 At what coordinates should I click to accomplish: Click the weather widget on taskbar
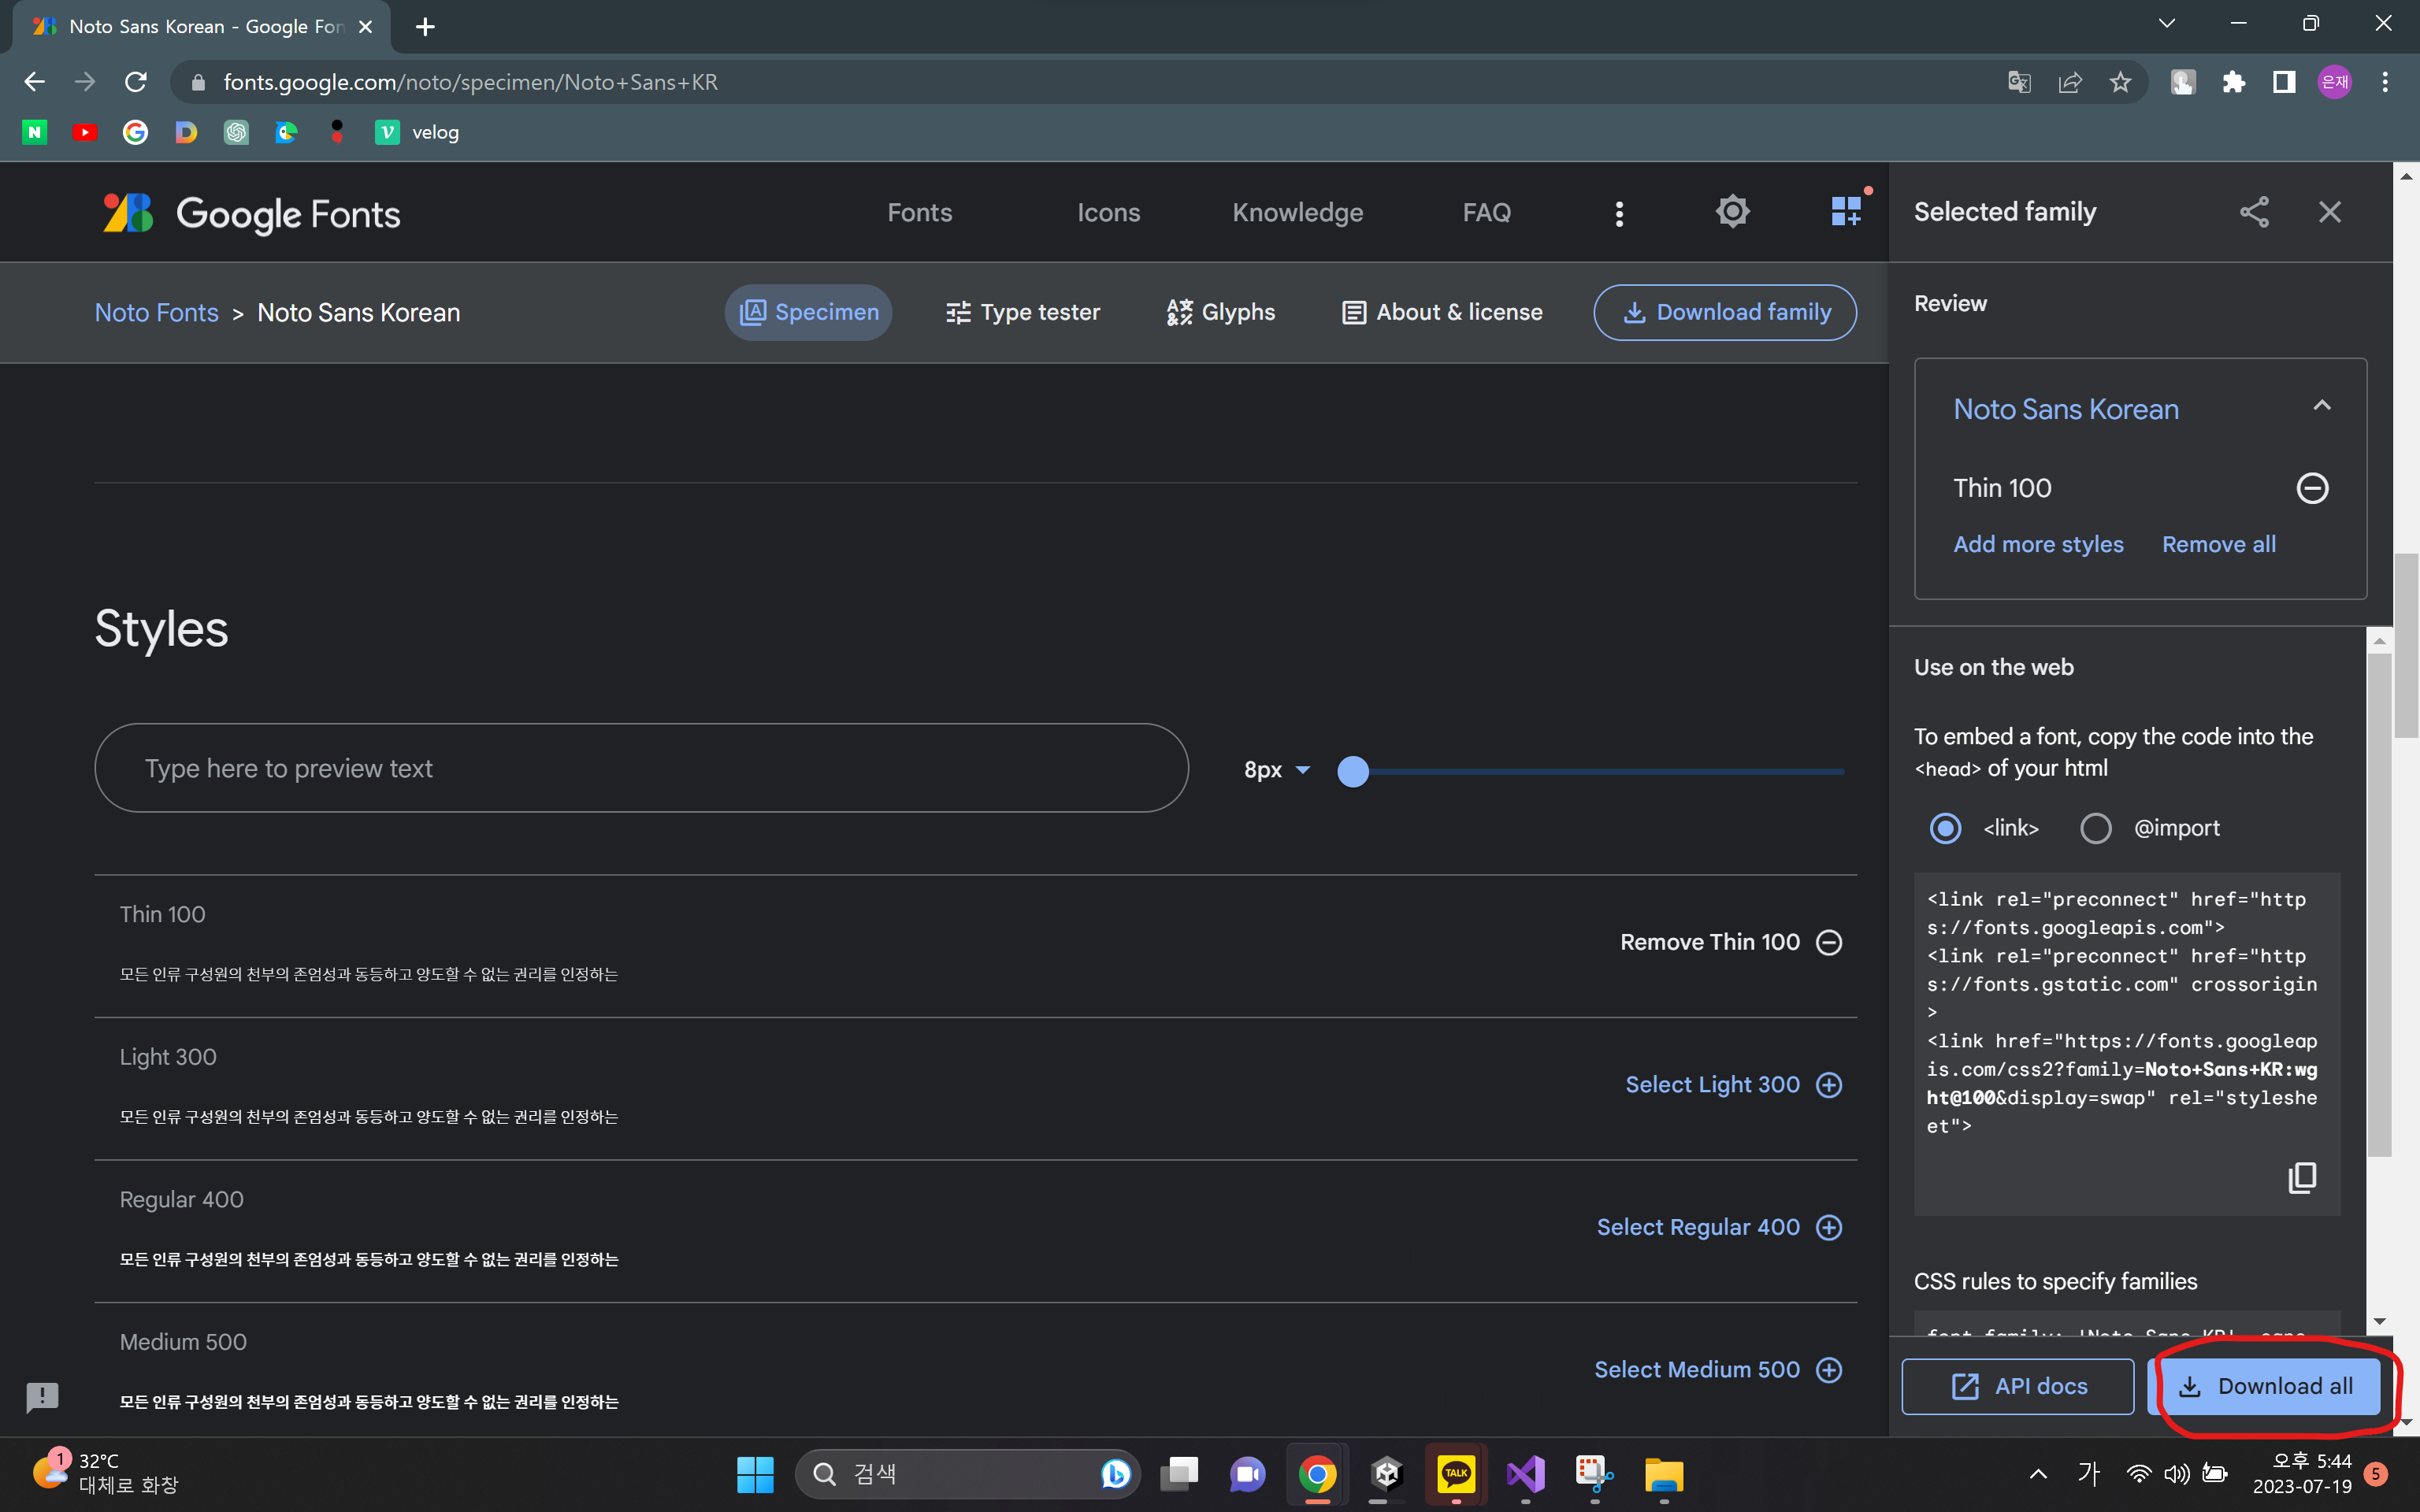click(x=105, y=1473)
